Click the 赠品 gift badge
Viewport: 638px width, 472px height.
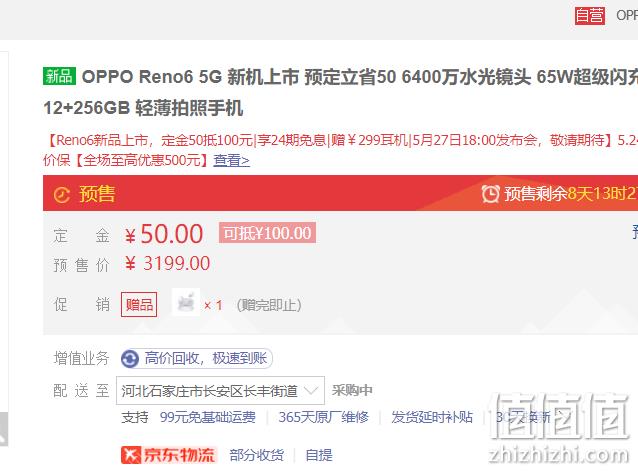(x=139, y=304)
